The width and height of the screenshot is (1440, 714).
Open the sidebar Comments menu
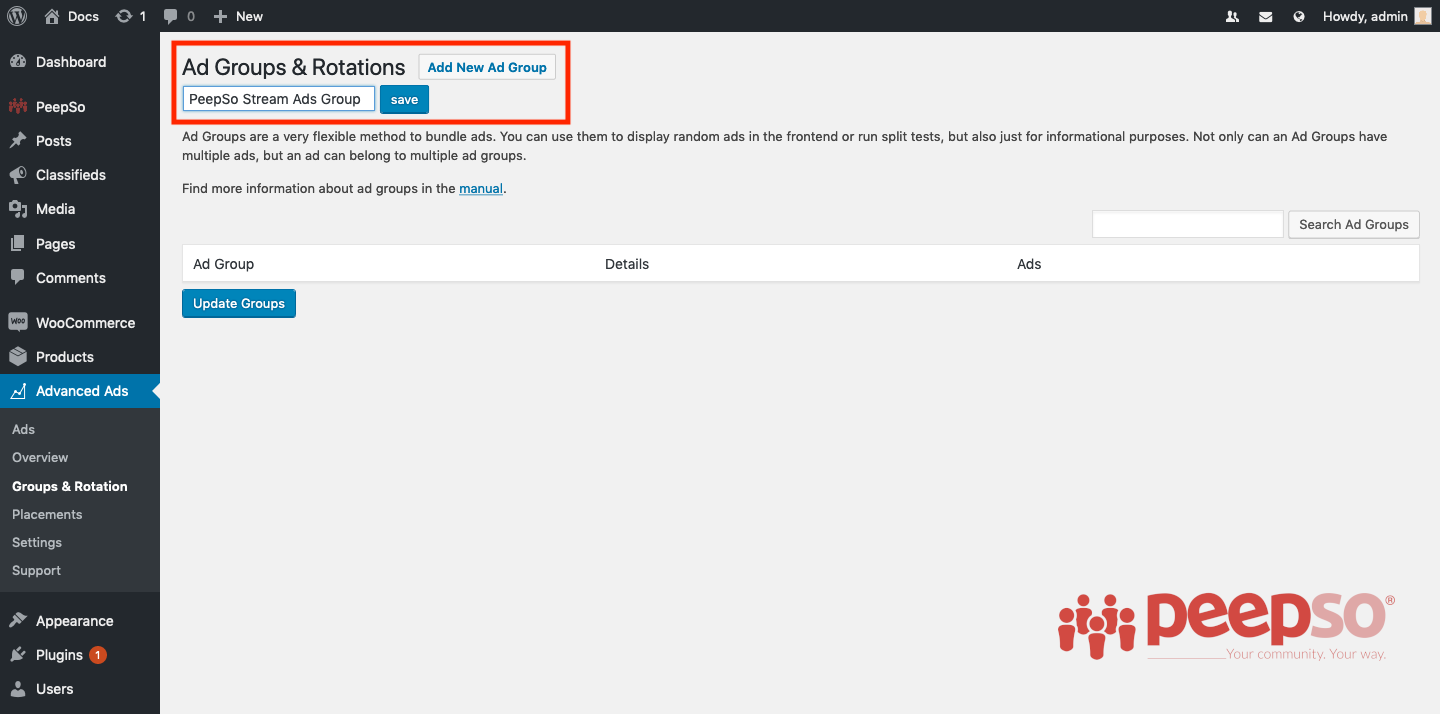(x=80, y=278)
